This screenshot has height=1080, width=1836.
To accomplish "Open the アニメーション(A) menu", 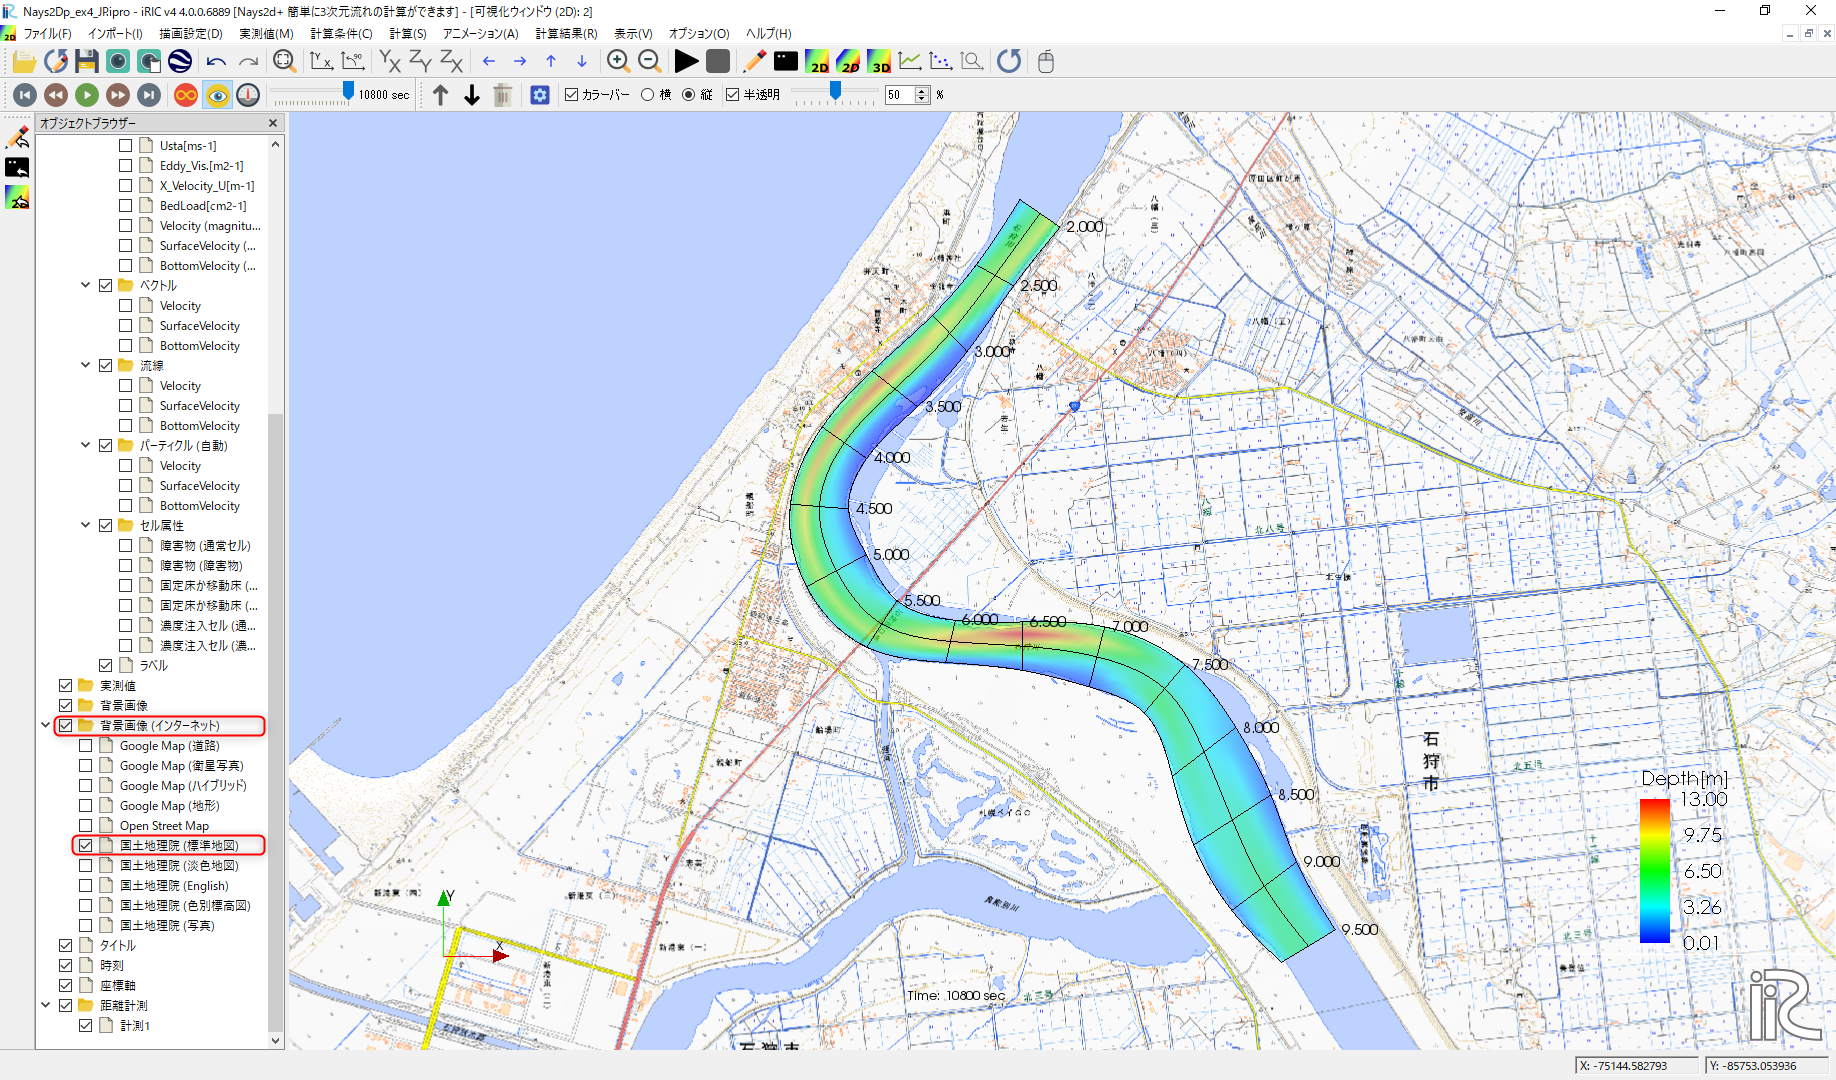I will [x=481, y=34].
